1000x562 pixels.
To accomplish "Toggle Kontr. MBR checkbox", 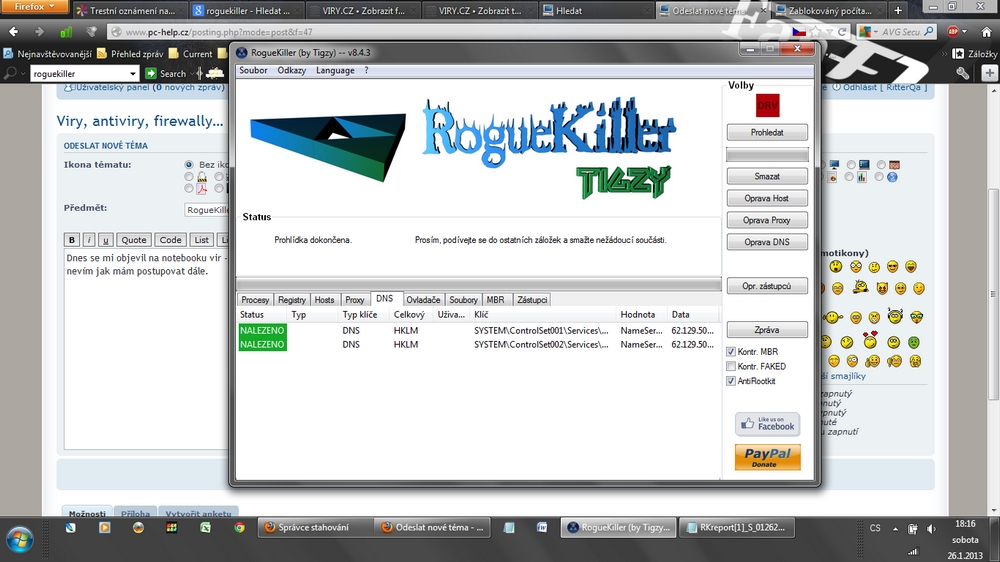I will tap(731, 351).
